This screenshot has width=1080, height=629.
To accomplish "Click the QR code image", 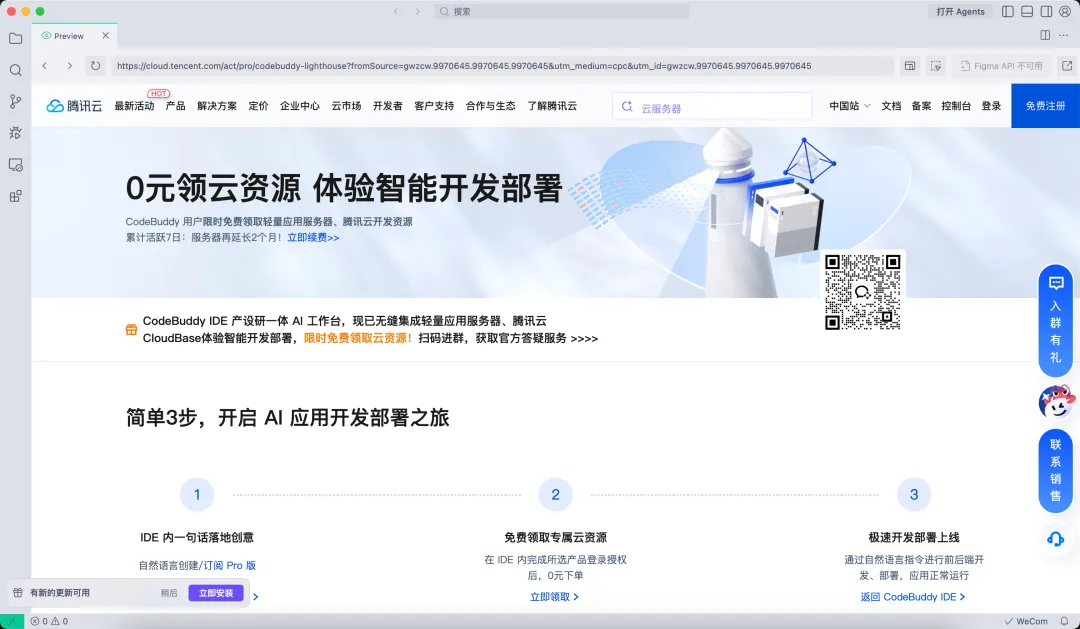I will click(x=862, y=291).
